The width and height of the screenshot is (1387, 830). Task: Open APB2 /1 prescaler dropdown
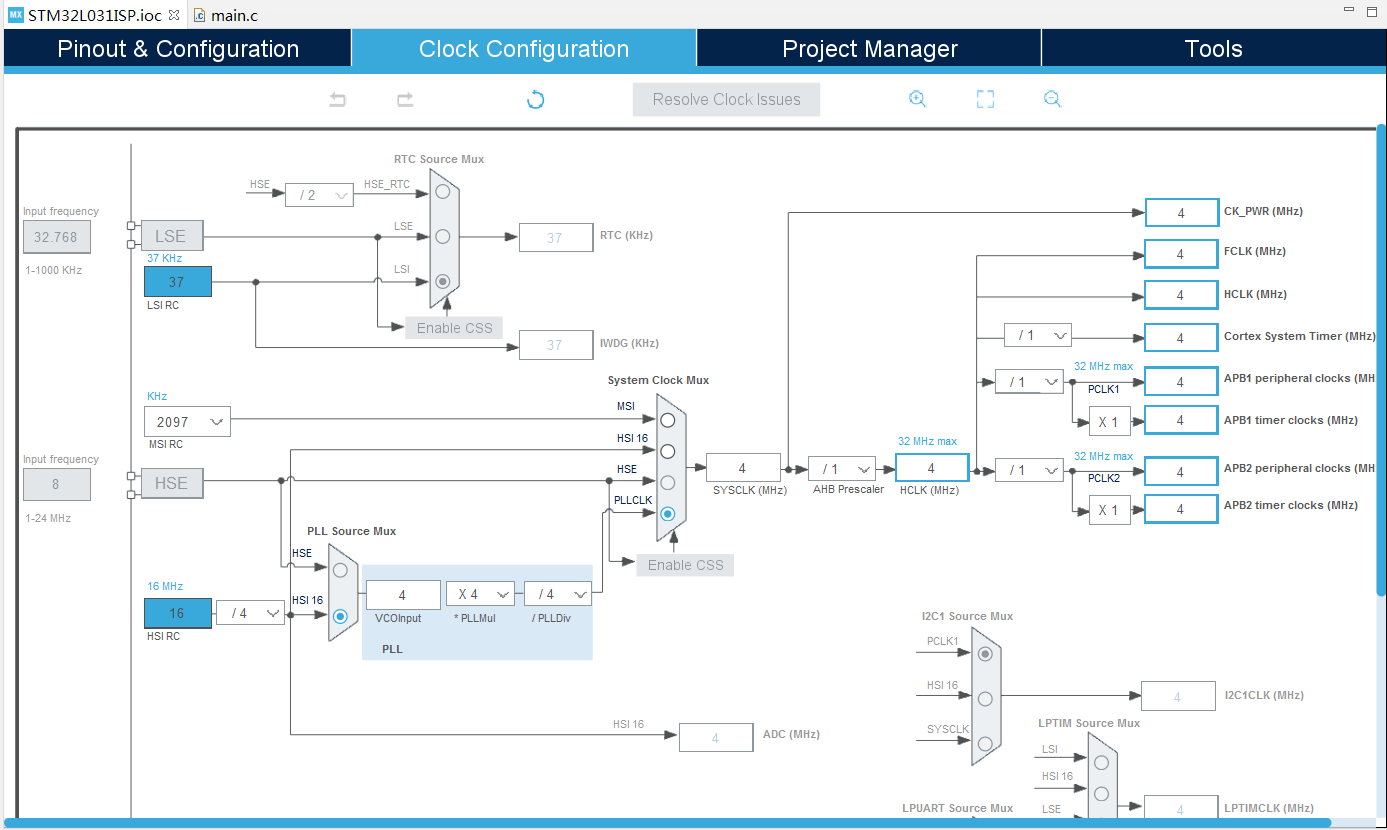tap(1029, 469)
